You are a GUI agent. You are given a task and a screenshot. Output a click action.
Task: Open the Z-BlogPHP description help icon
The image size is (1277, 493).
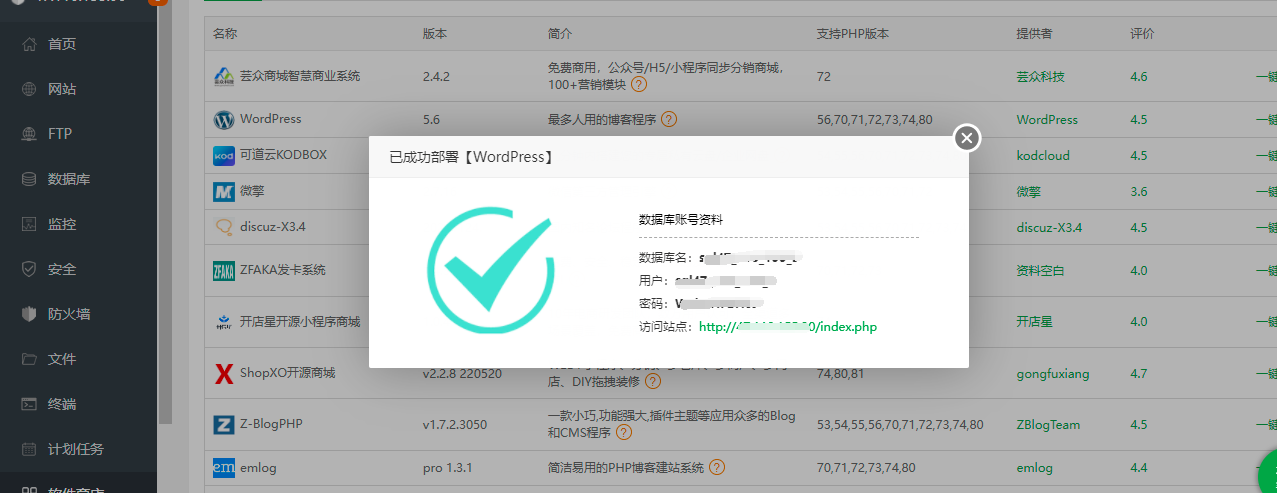point(623,433)
